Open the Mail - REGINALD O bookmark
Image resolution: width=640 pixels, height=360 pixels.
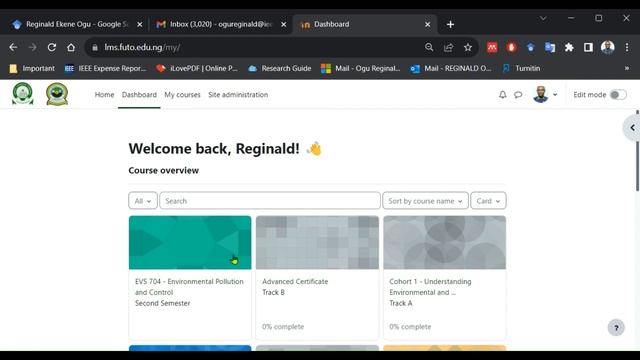coord(451,68)
